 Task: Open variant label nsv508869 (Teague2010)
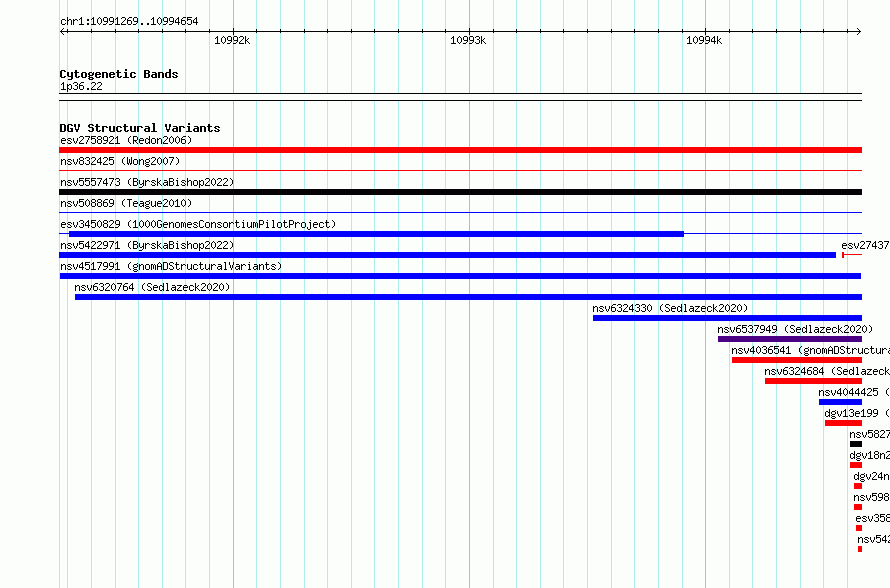126,203
